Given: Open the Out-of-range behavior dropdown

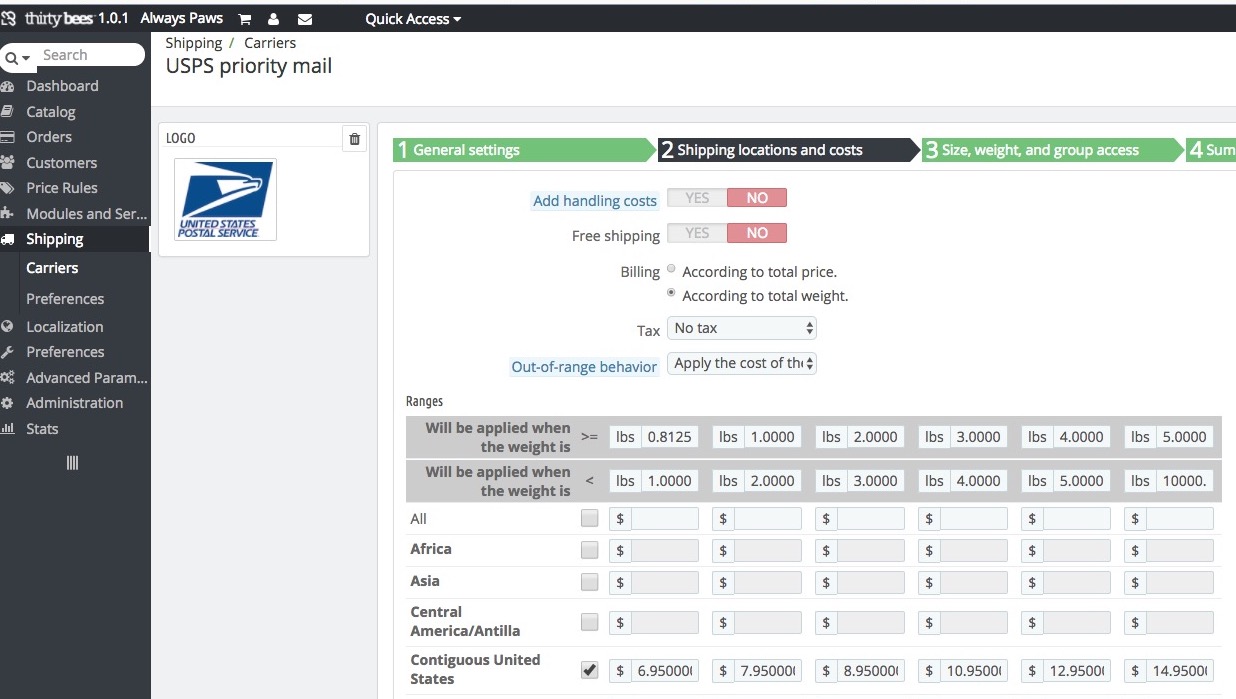Looking at the screenshot, I should [x=741, y=363].
